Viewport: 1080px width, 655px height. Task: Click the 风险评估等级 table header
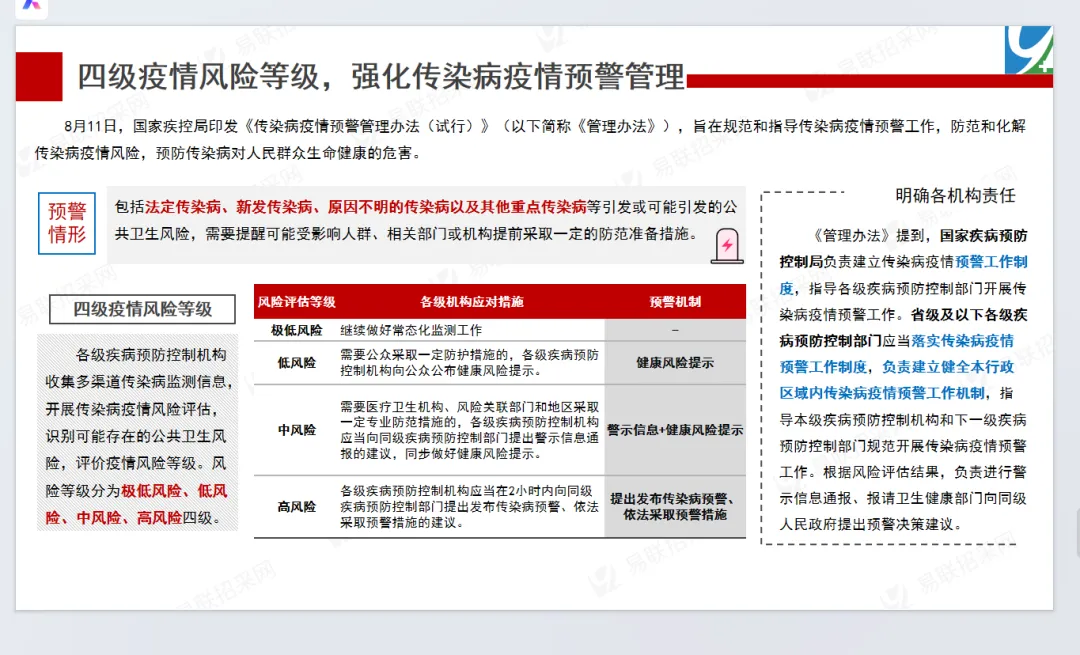pos(296,302)
